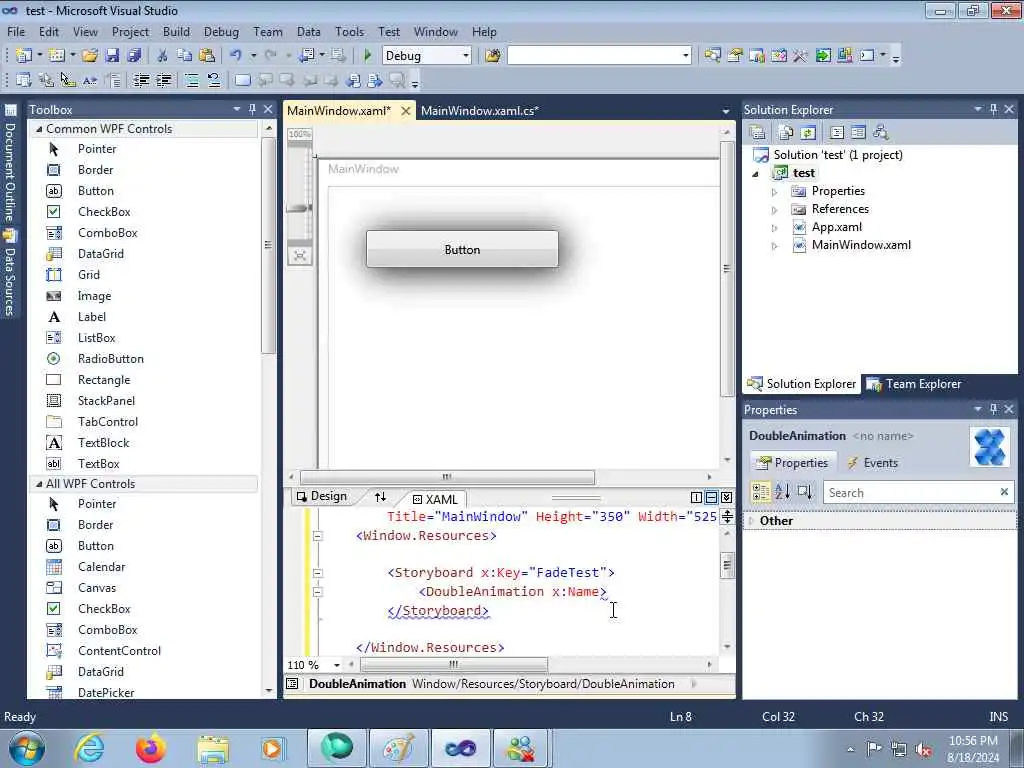Switch to the Design view tab
The image size is (1024, 768).
tap(321, 496)
